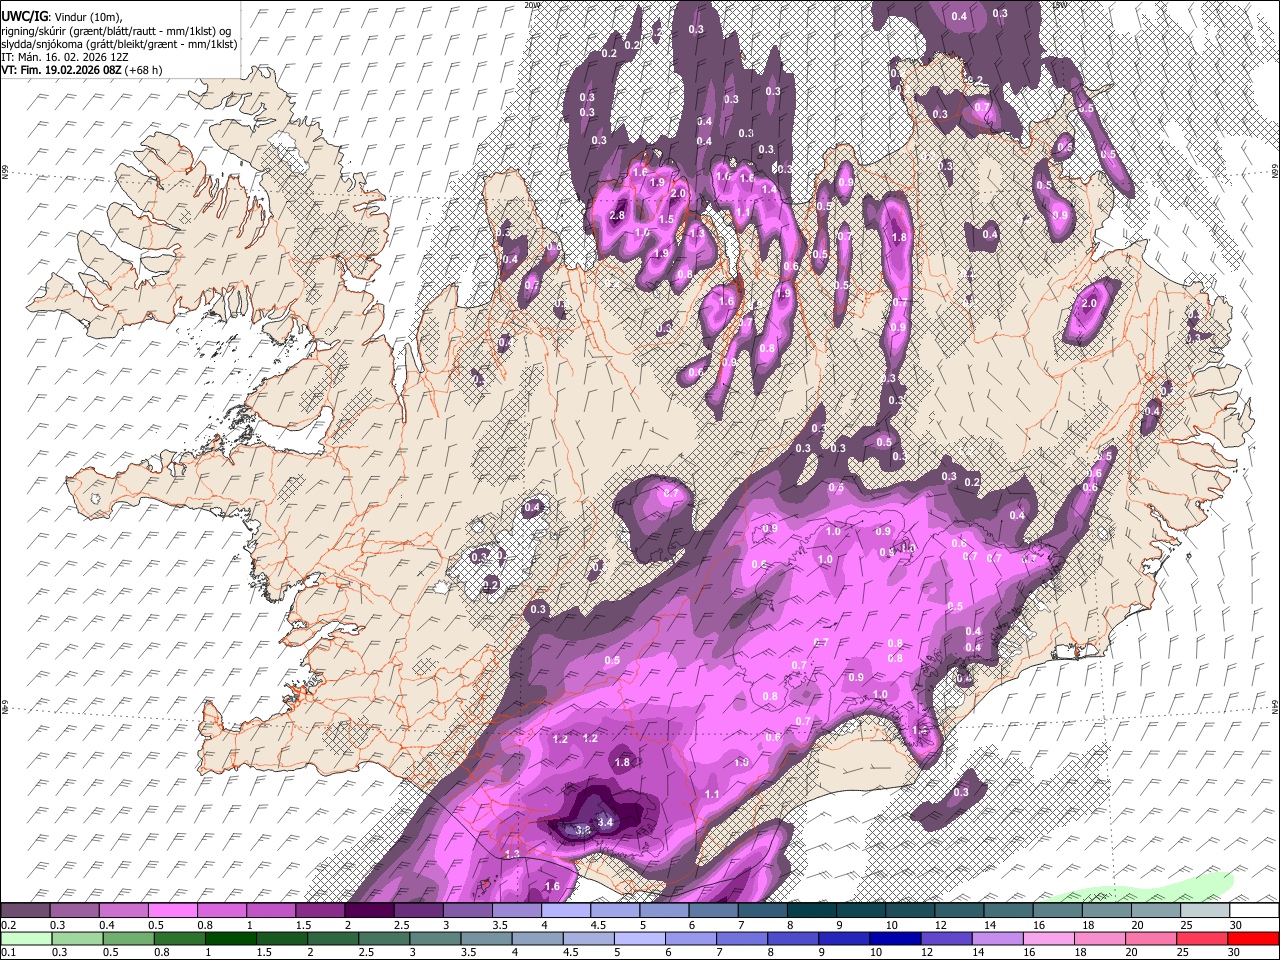
Task: Select the white snow swatch above 30
Action: [1254, 911]
